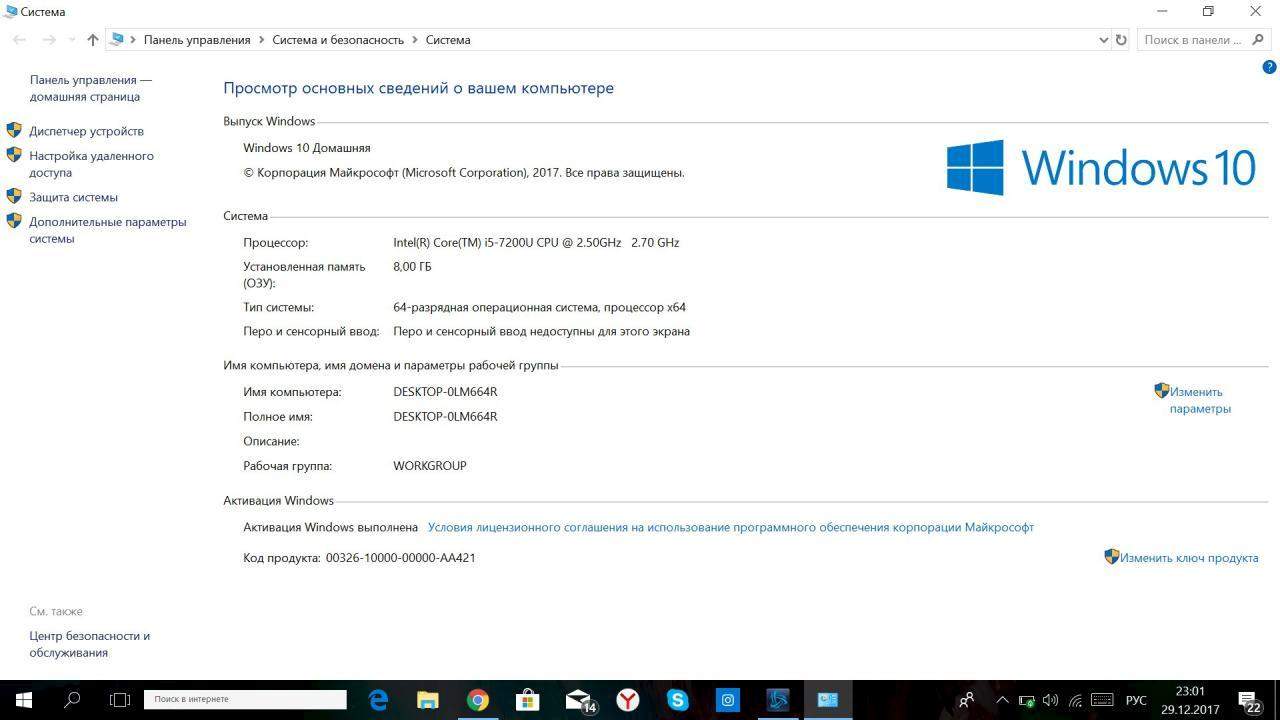Click the 8,00 ГБ memory value
The image size is (1280, 720).
[x=412, y=267]
